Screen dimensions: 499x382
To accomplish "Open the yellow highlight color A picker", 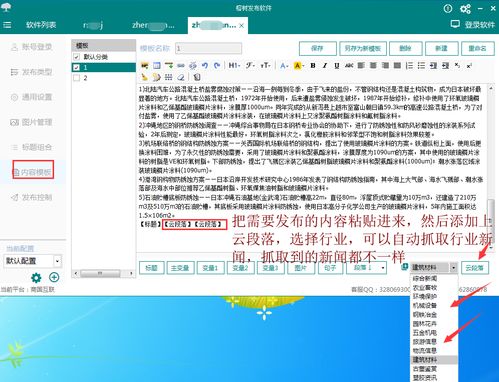I will (x=298, y=66).
